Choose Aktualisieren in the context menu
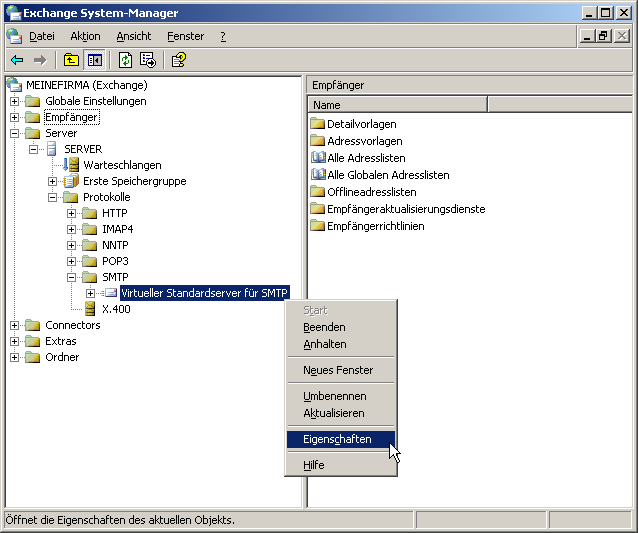 tap(341, 413)
